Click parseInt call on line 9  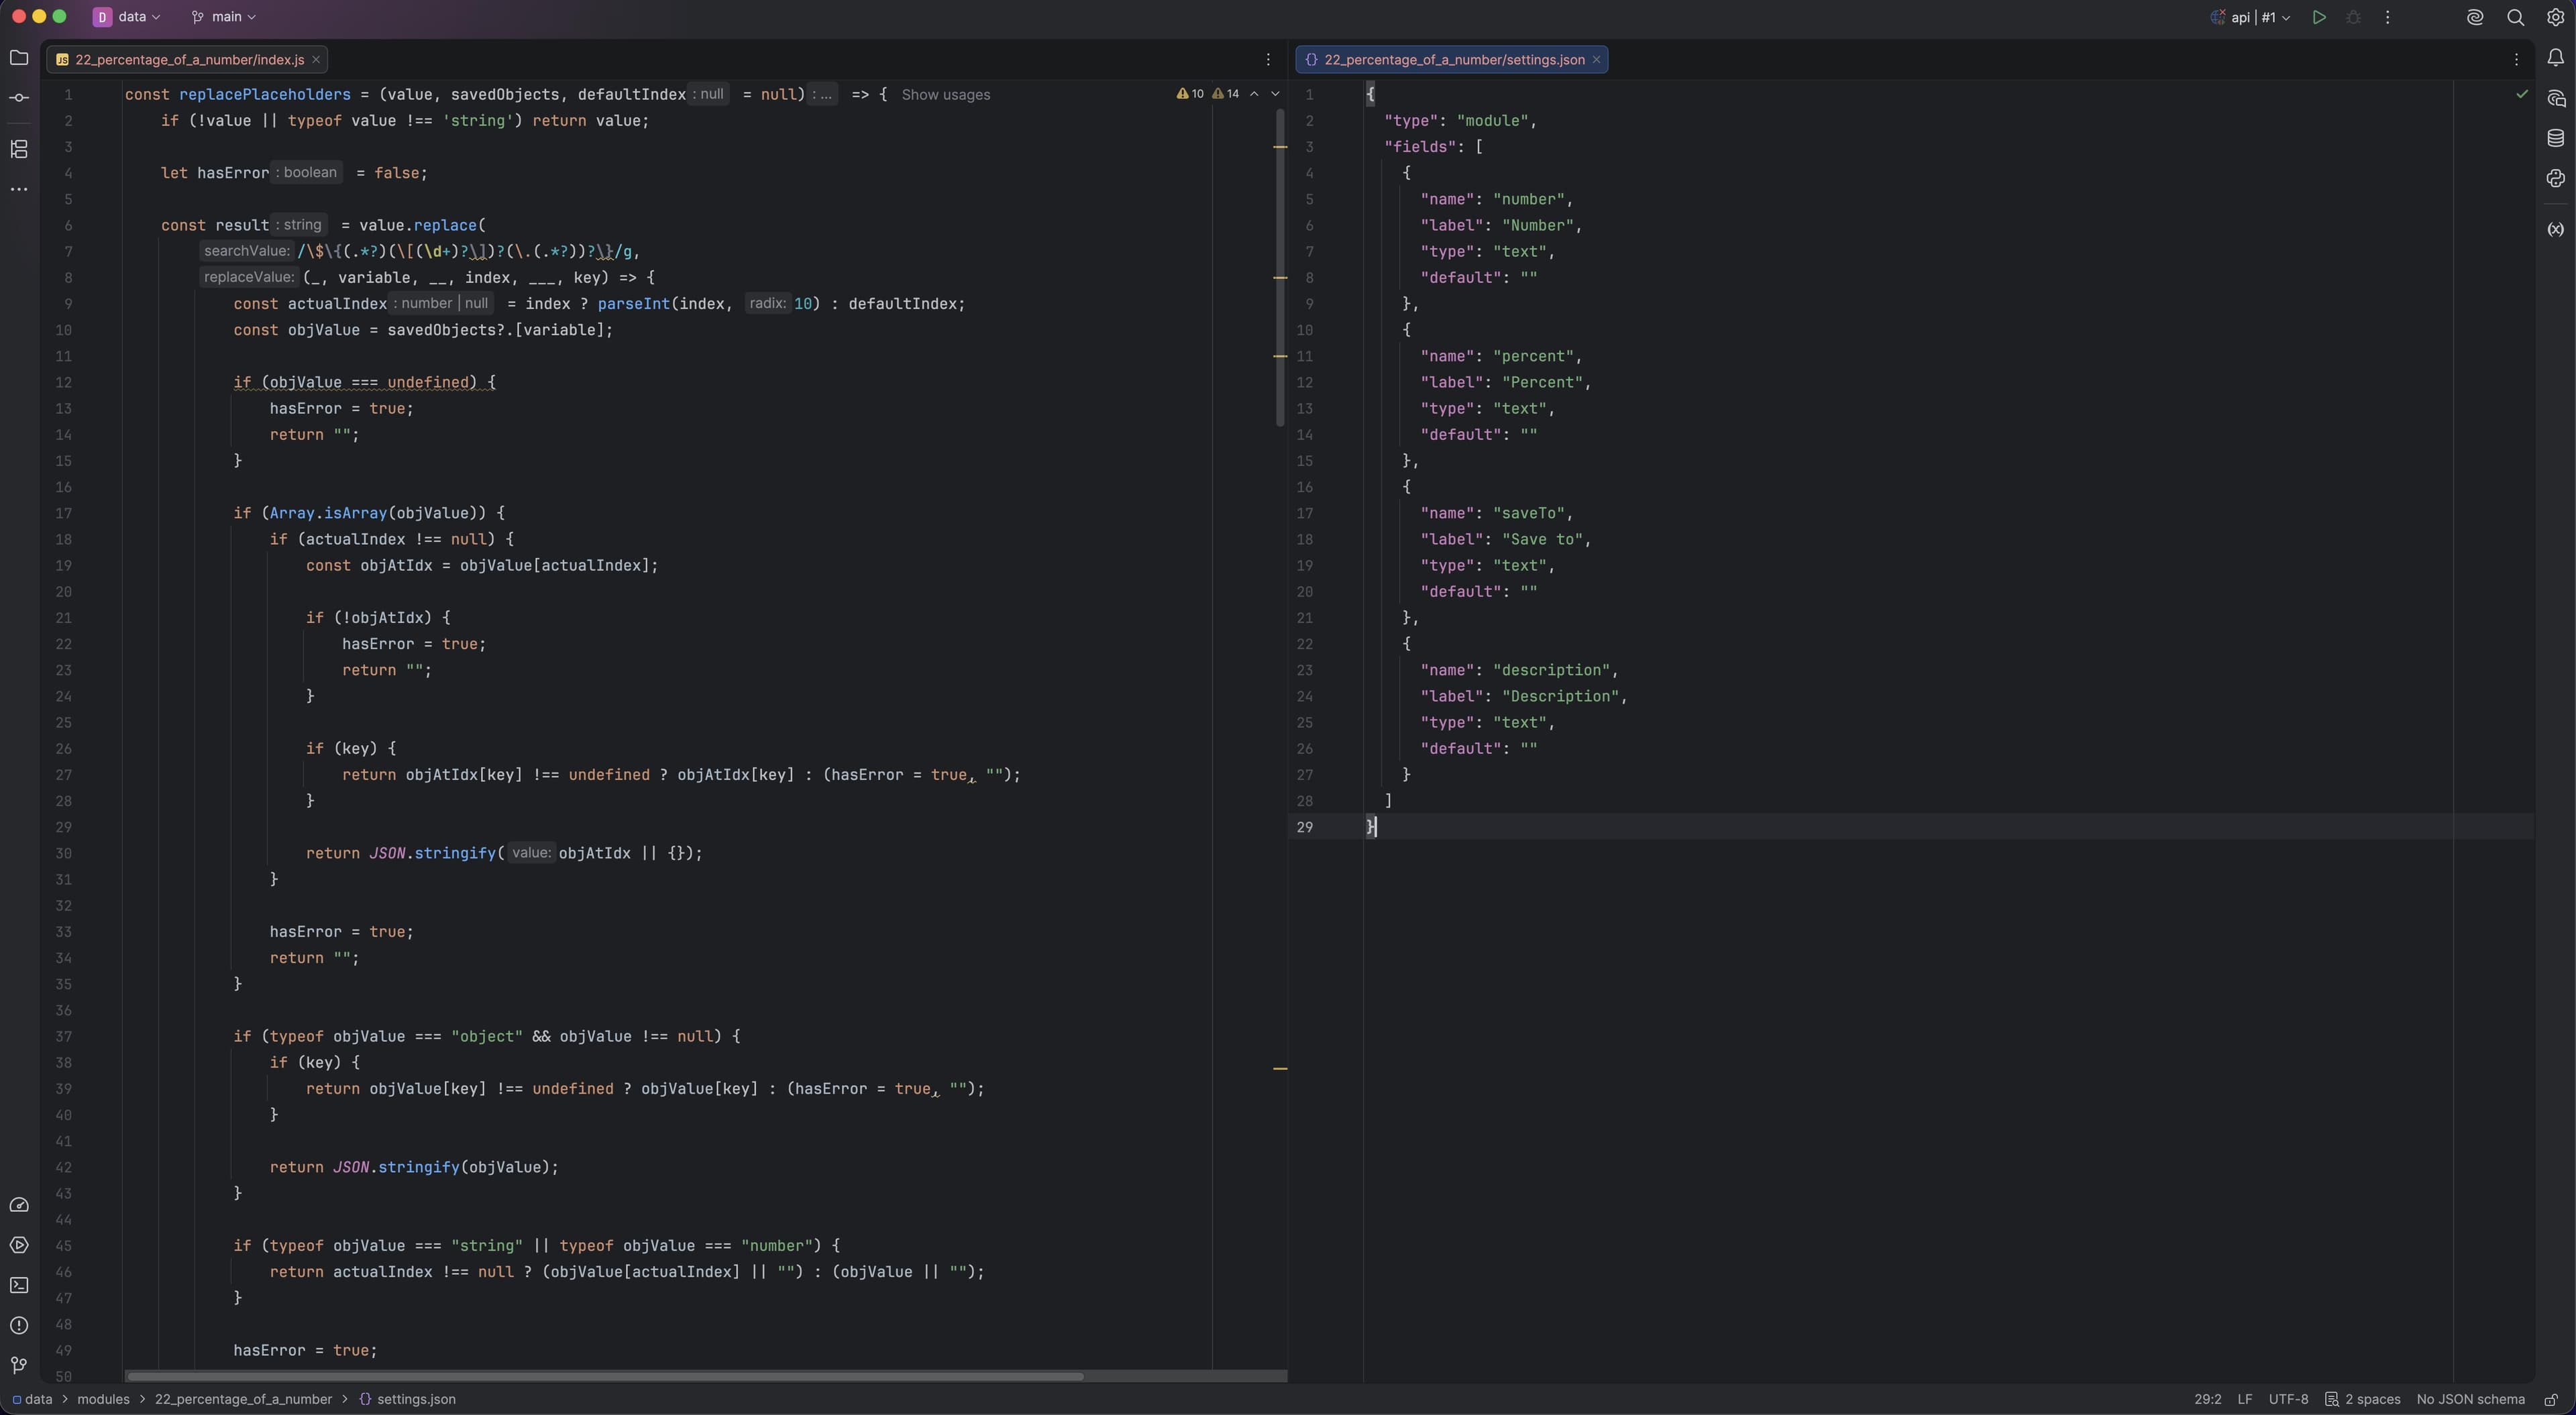coord(633,304)
